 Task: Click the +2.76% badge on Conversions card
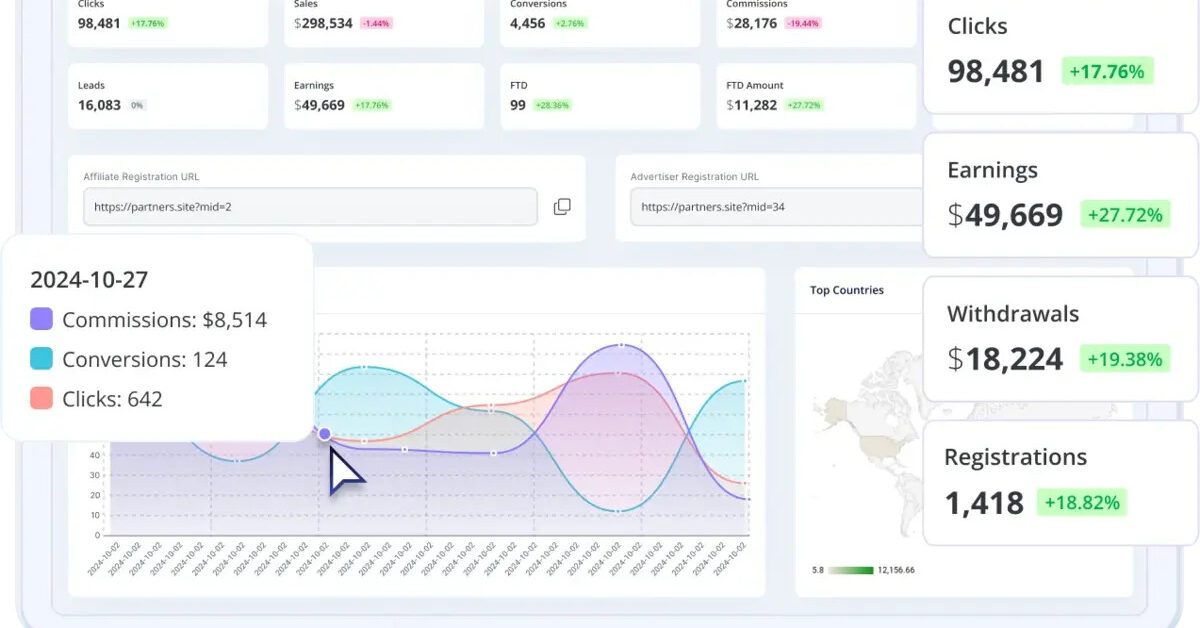click(x=570, y=23)
